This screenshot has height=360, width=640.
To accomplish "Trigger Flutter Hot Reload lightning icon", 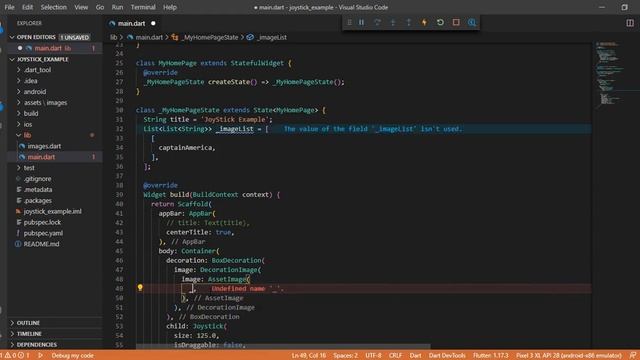I will 424,22.
